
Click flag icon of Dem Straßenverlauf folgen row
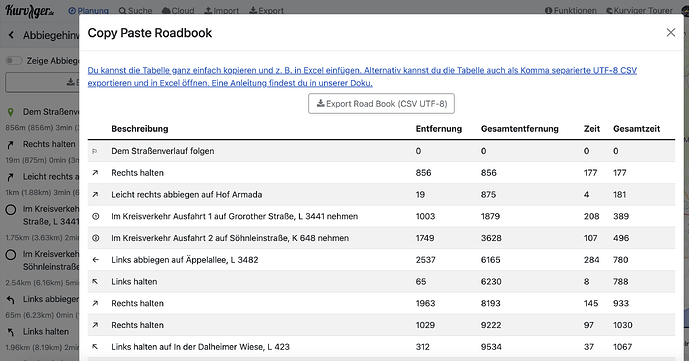pyautogui.click(x=94, y=151)
